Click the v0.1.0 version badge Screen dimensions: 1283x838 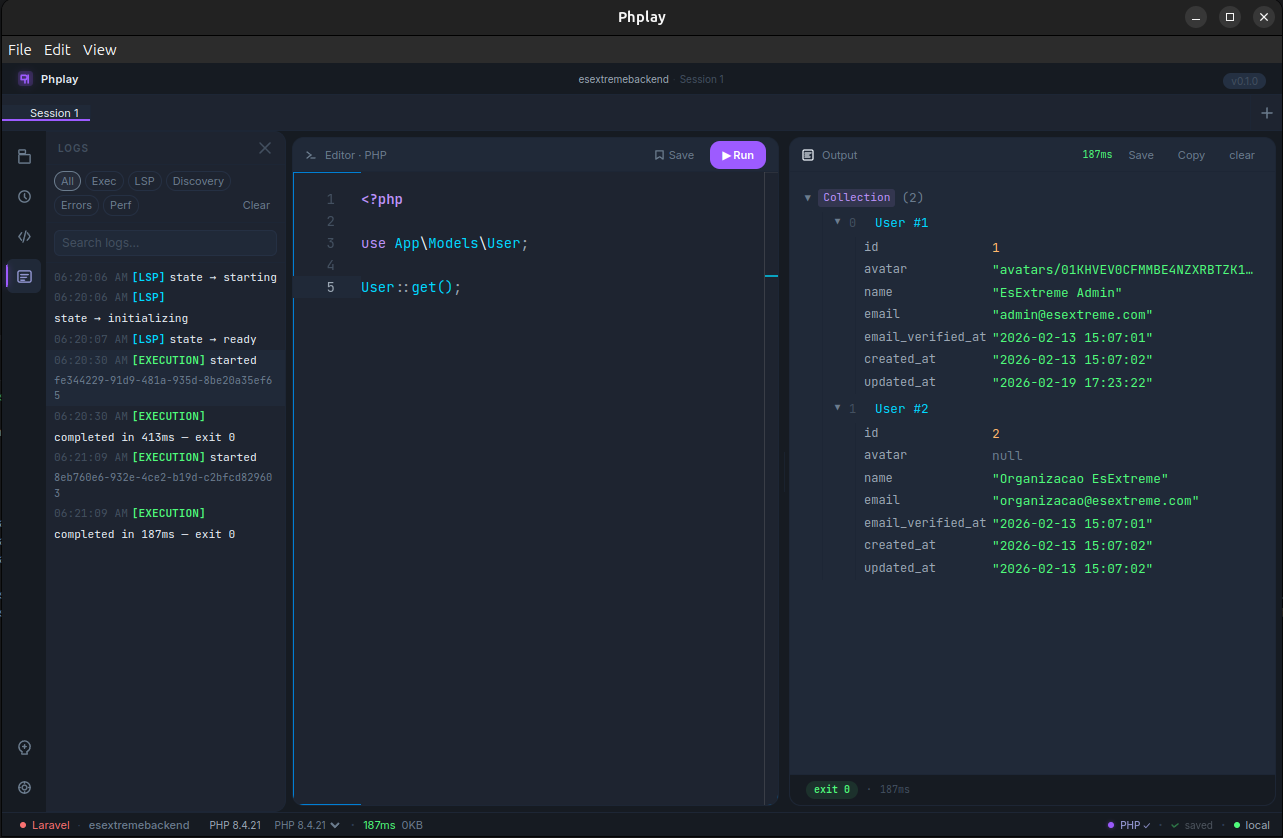(x=1244, y=81)
